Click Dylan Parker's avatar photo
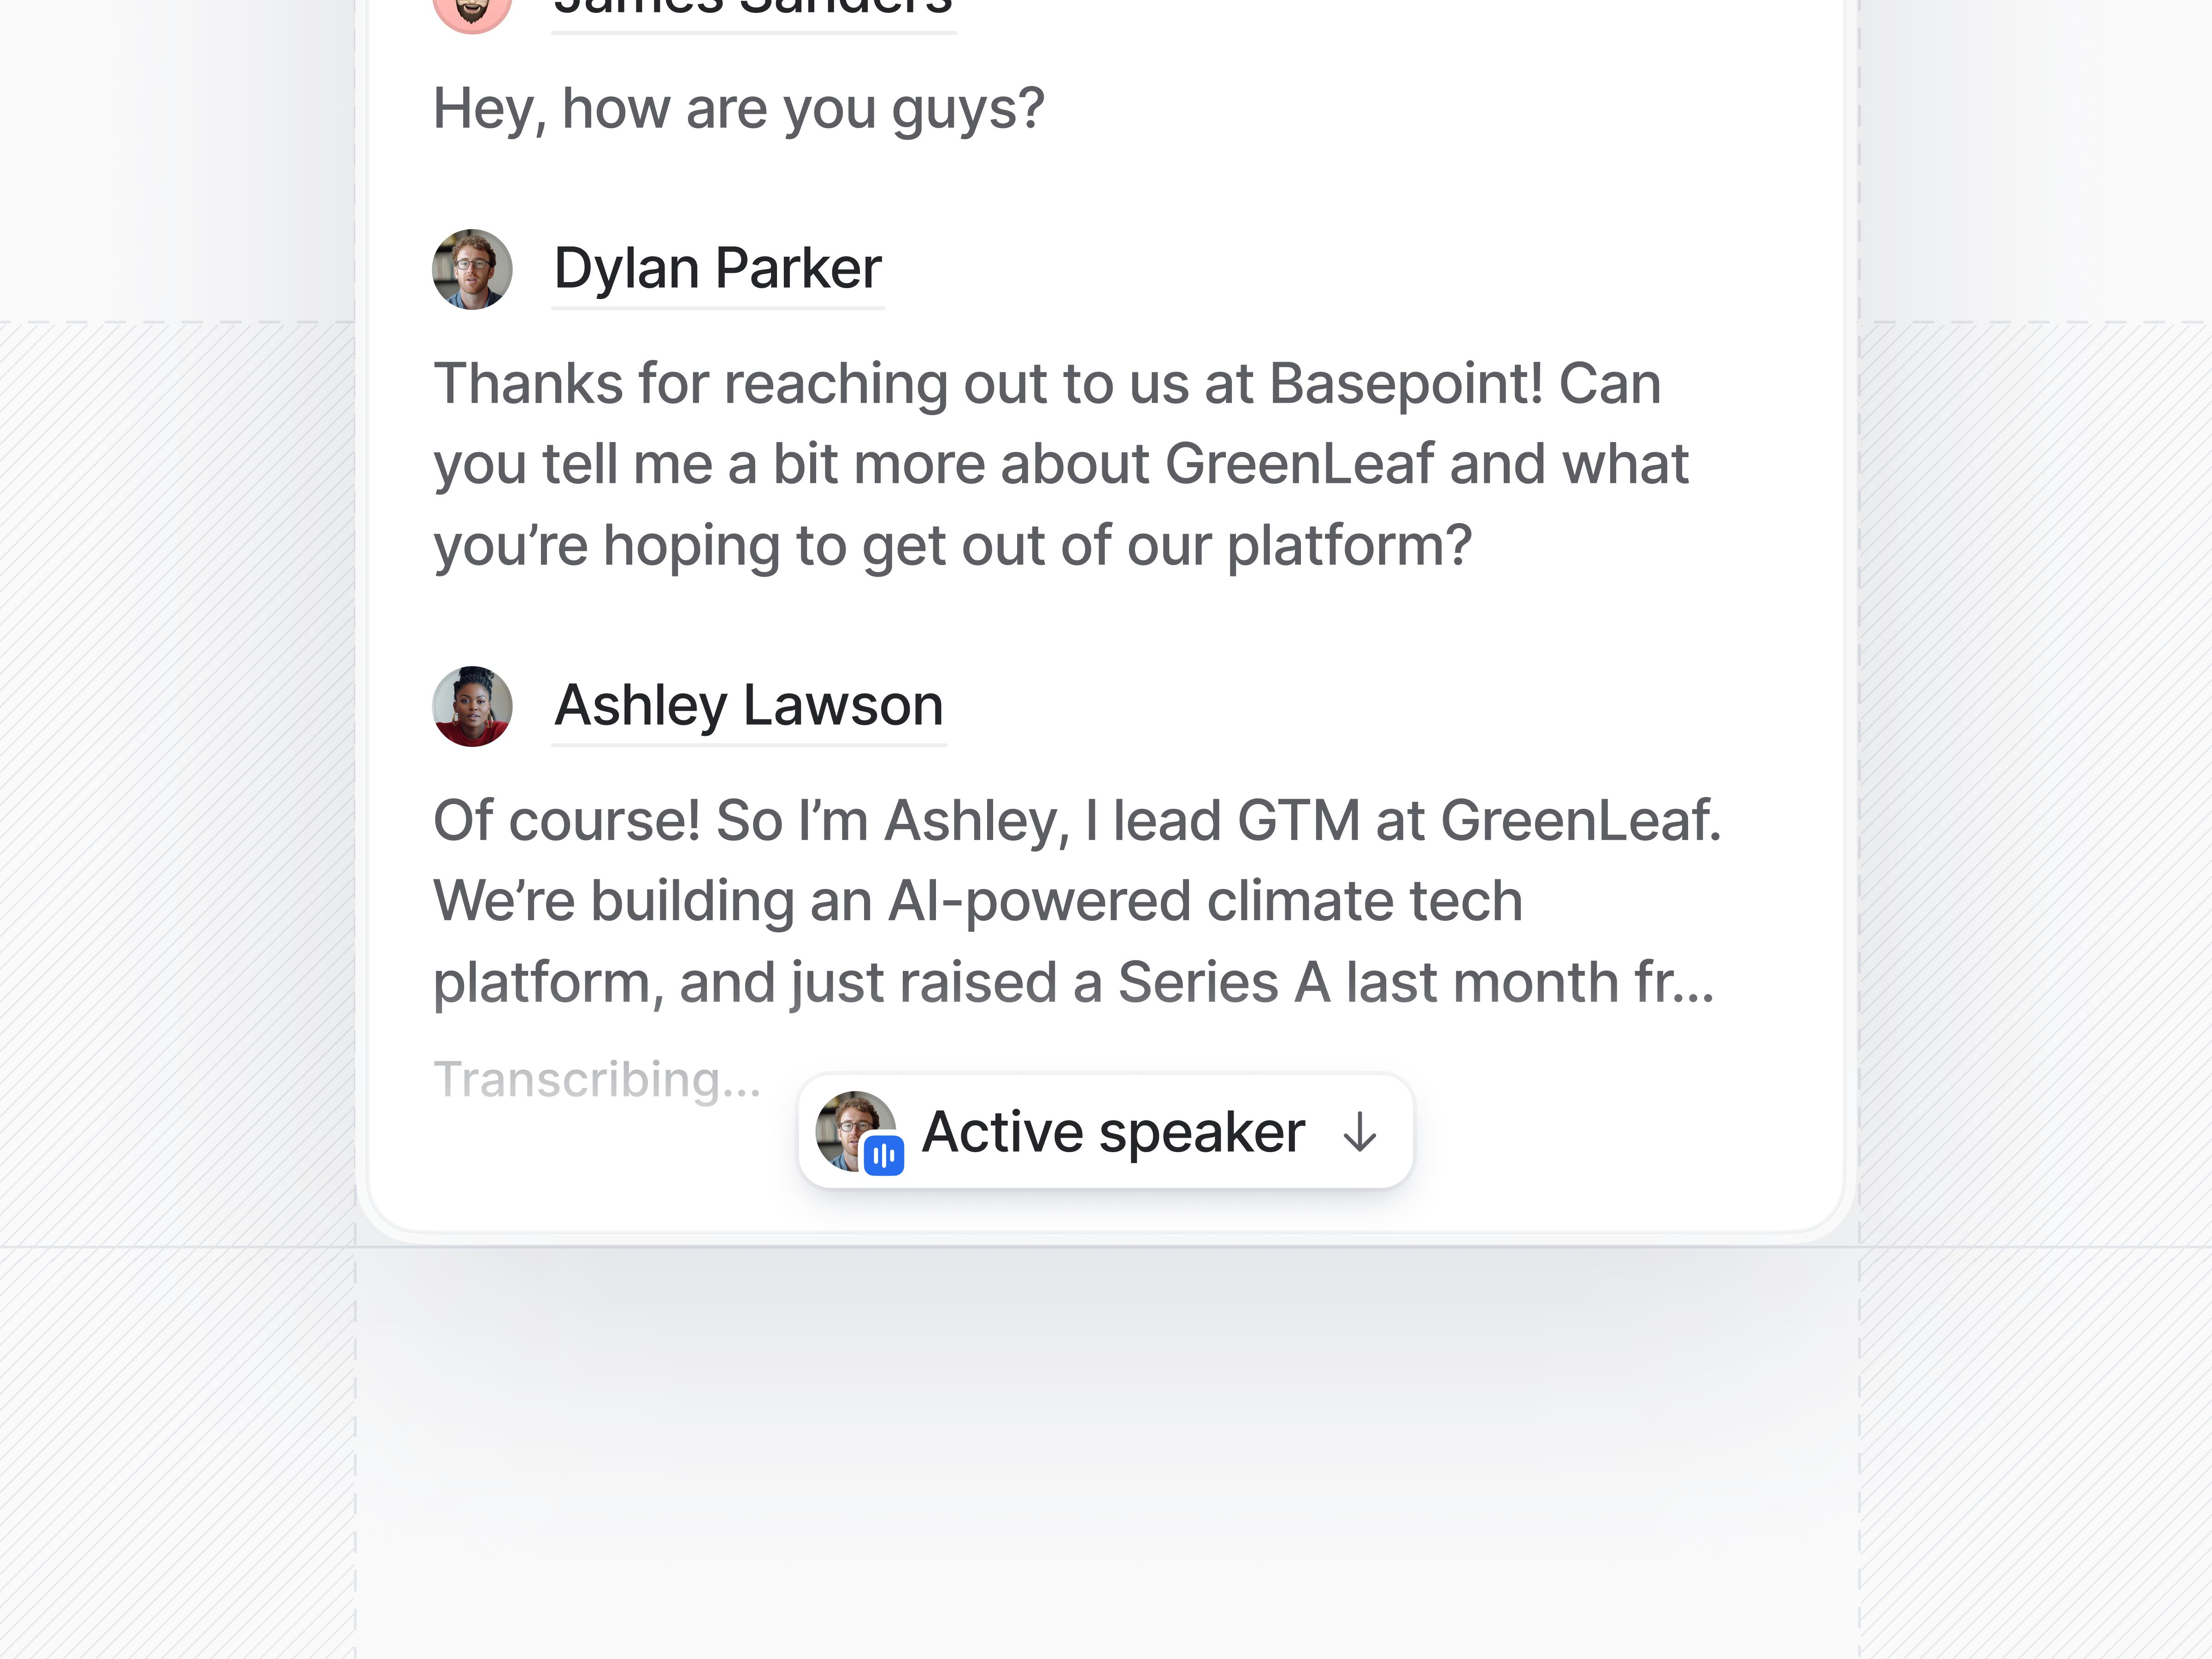The height and width of the screenshot is (1659, 2212). tap(472, 269)
